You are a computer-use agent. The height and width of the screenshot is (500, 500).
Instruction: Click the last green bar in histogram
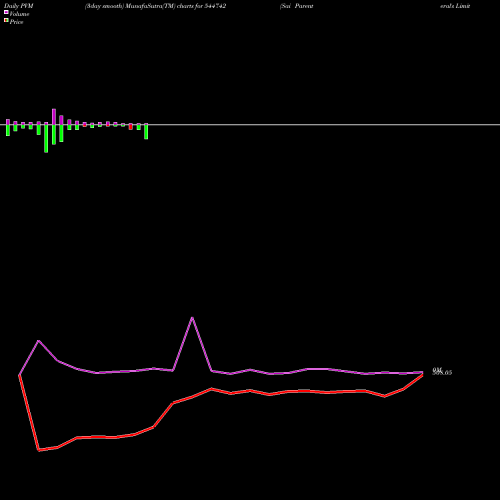click(x=146, y=132)
